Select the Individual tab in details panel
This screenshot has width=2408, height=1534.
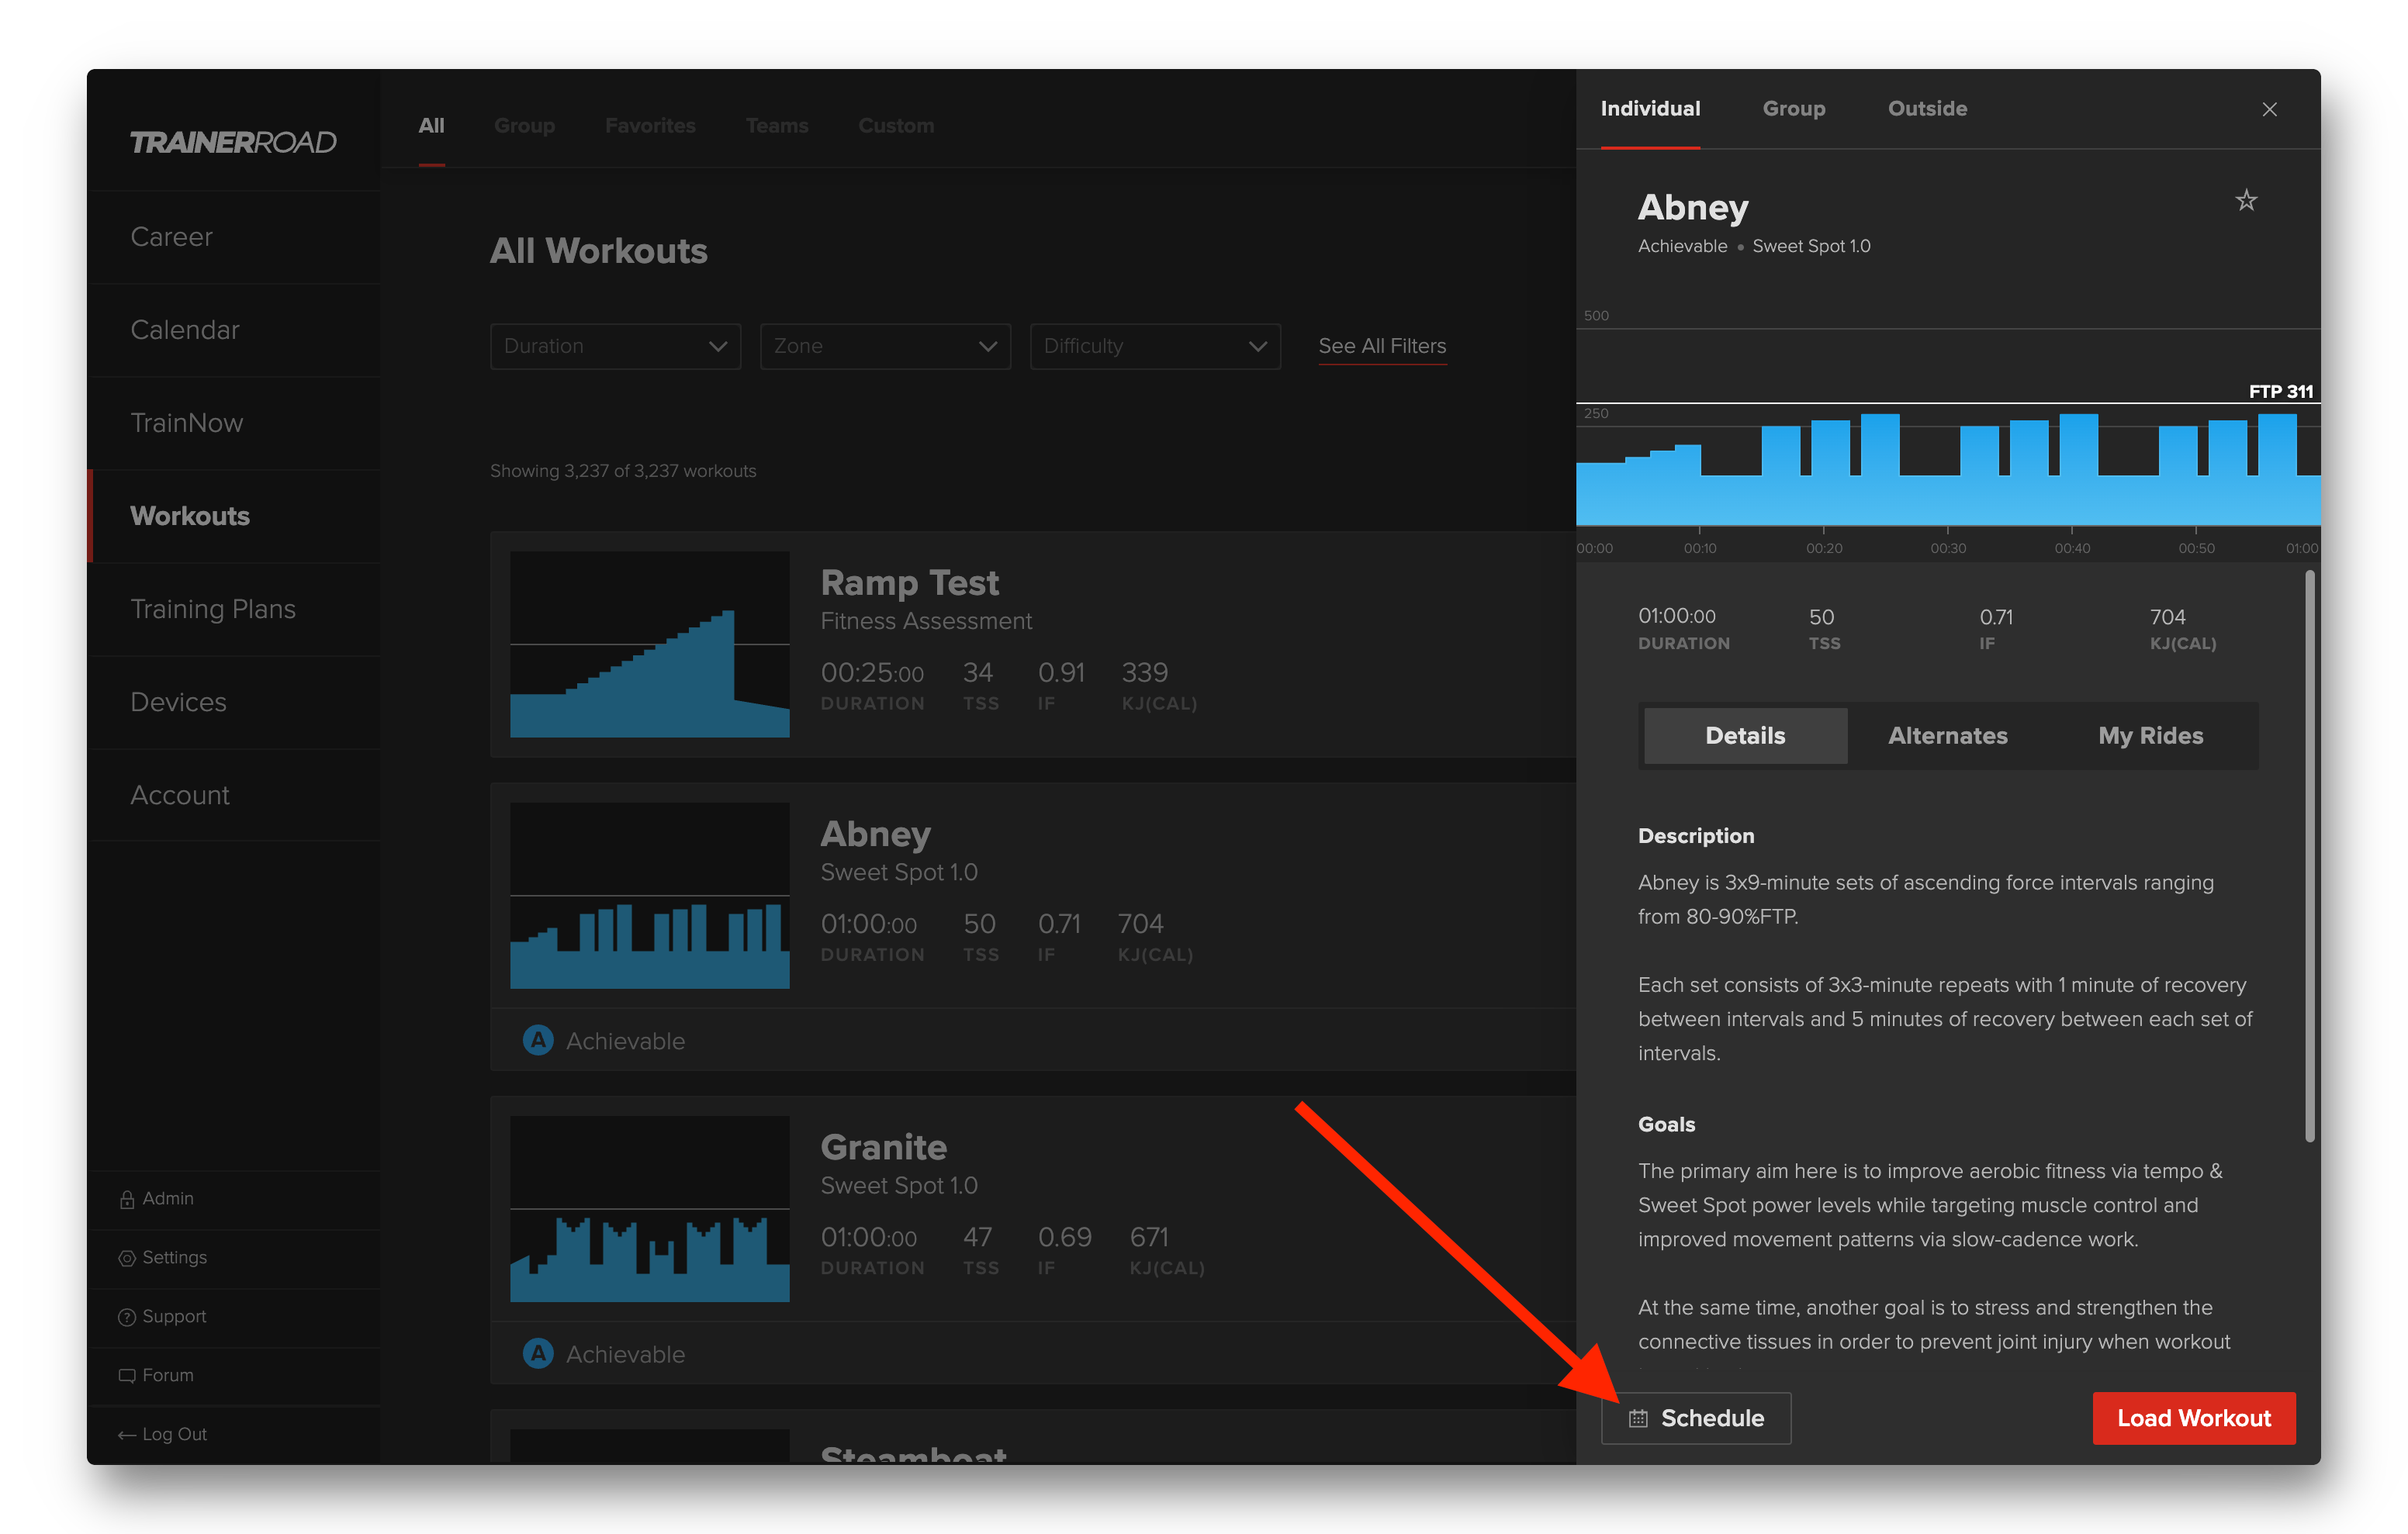1650,109
